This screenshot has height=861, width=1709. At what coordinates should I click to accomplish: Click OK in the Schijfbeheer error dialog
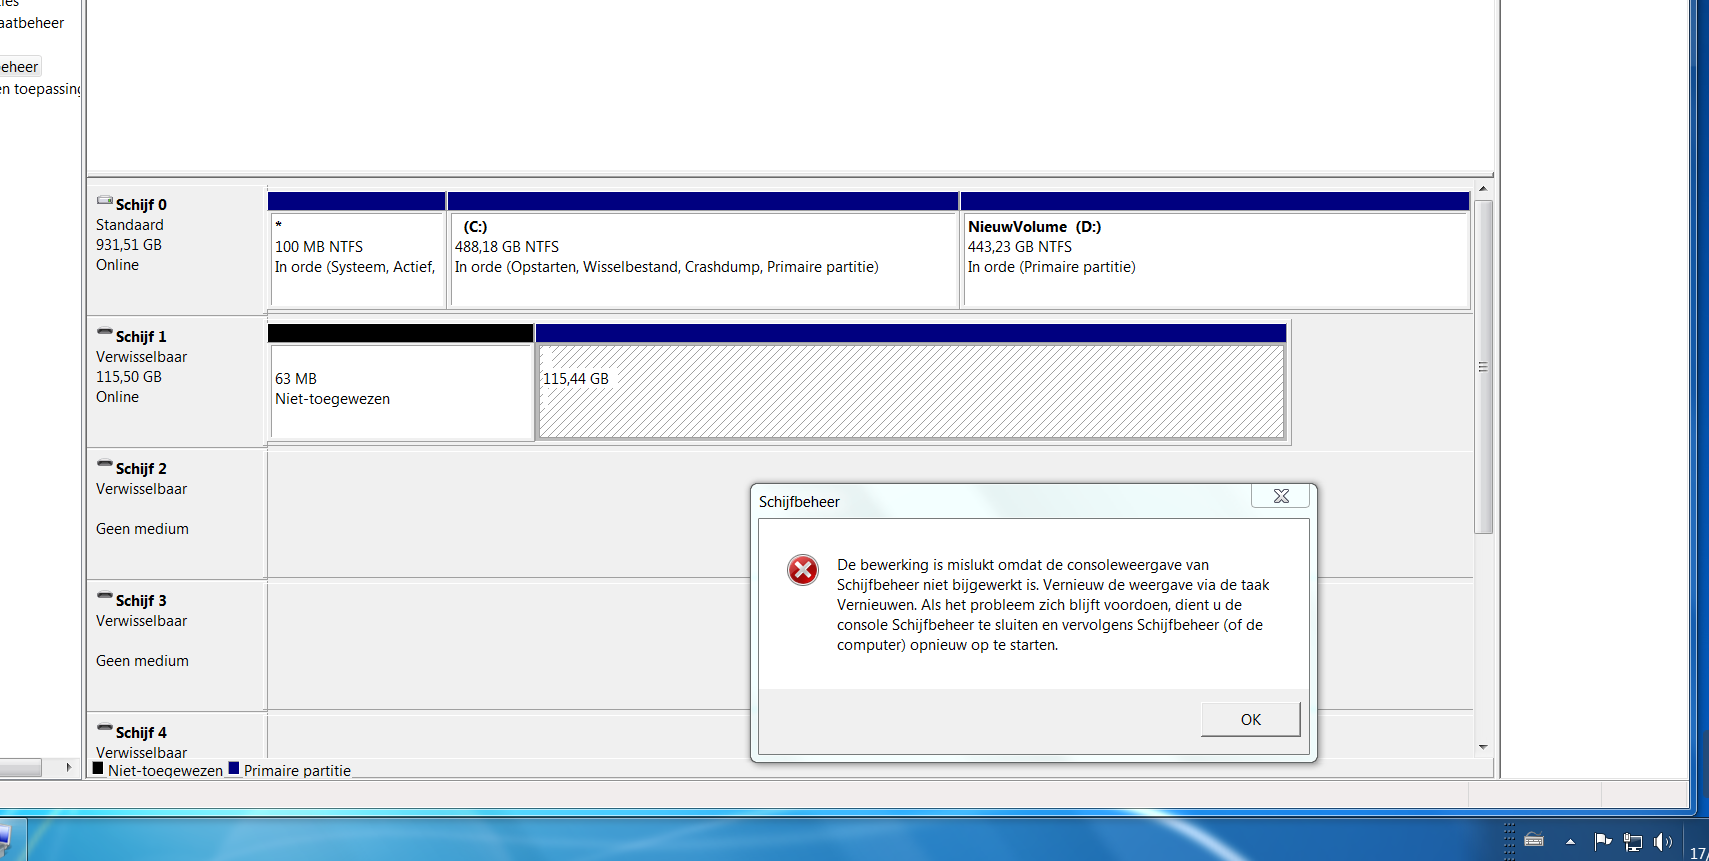[x=1250, y=719]
